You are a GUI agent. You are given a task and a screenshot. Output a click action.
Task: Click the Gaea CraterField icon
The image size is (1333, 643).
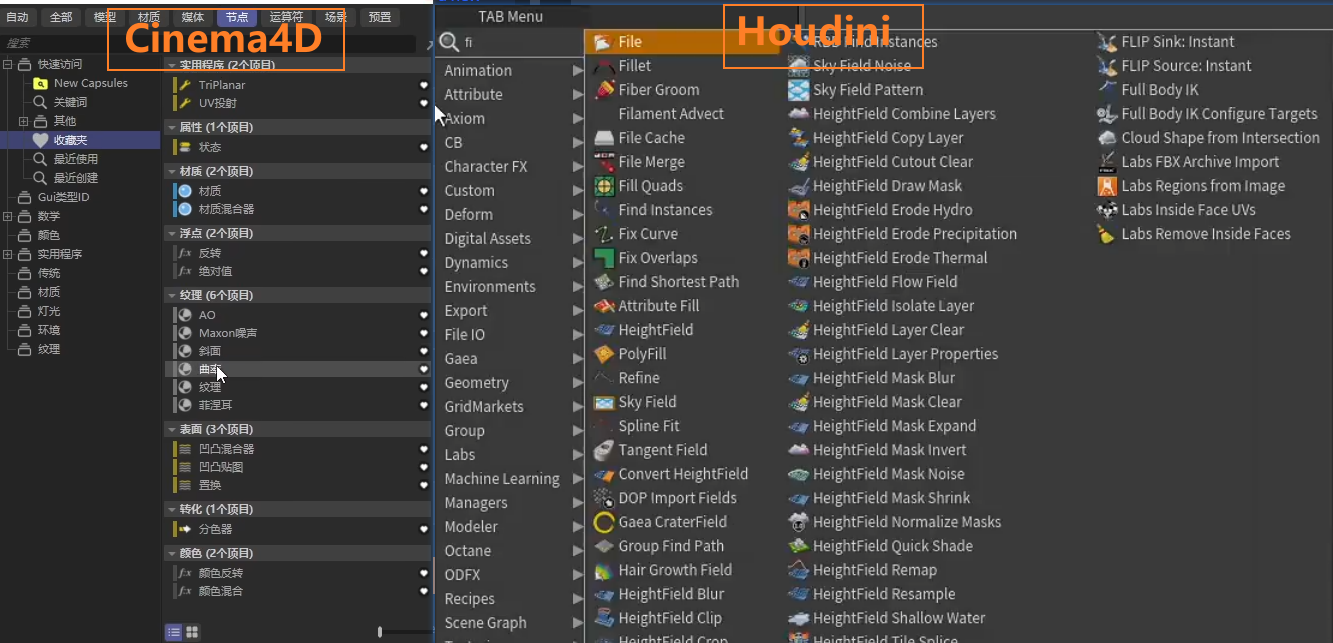click(603, 522)
